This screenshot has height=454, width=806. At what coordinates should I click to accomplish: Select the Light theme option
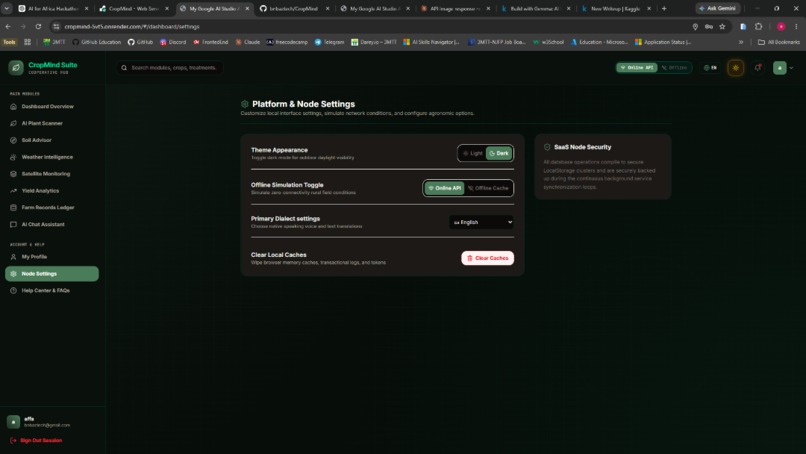(472, 153)
